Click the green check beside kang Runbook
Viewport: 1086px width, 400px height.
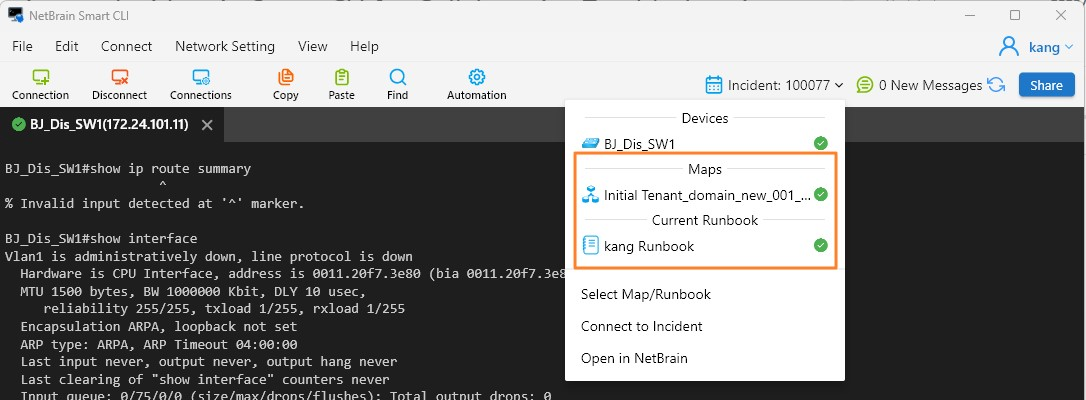(821, 245)
